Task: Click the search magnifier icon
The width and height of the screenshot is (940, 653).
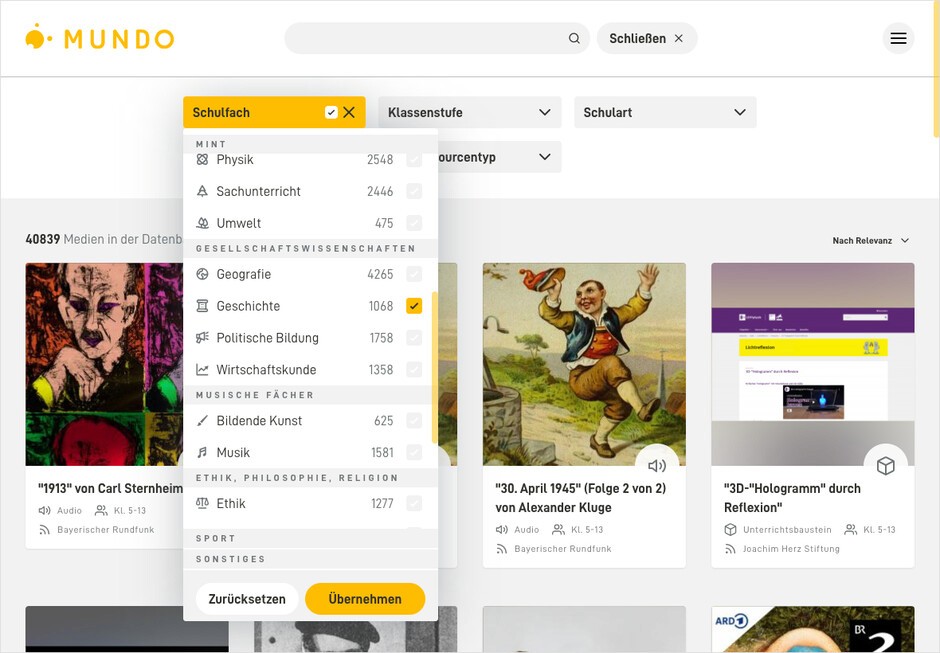Action: click(x=574, y=38)
